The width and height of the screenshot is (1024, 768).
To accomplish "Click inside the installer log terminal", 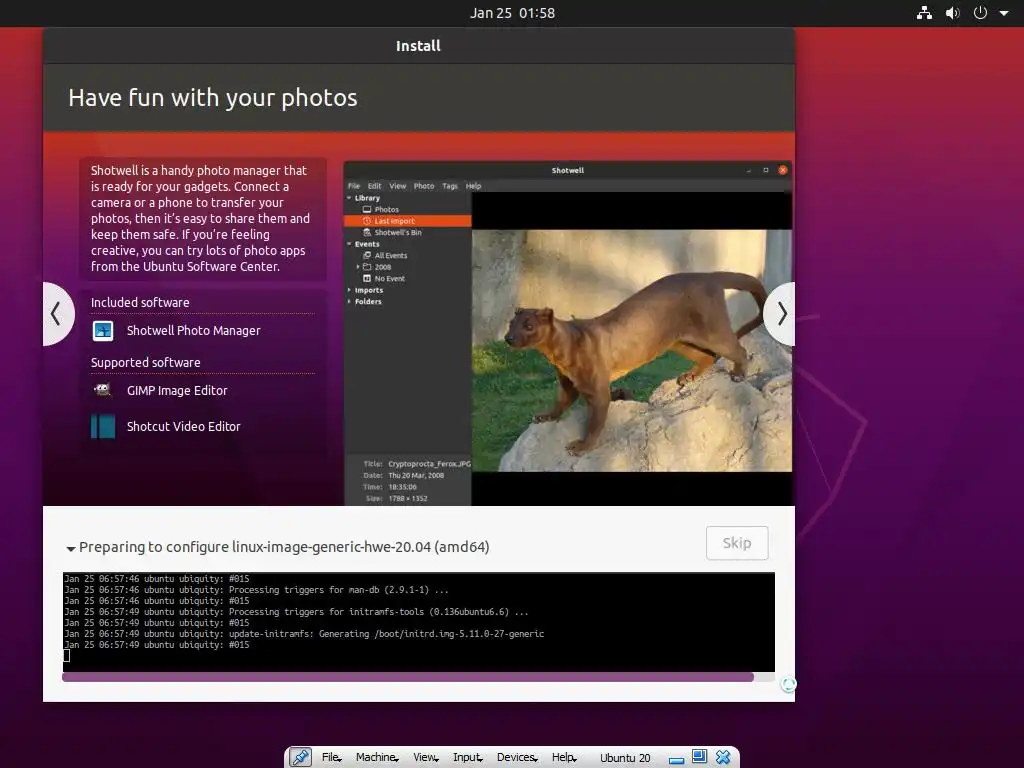I will pyautogui.click(x=418, y=622).
